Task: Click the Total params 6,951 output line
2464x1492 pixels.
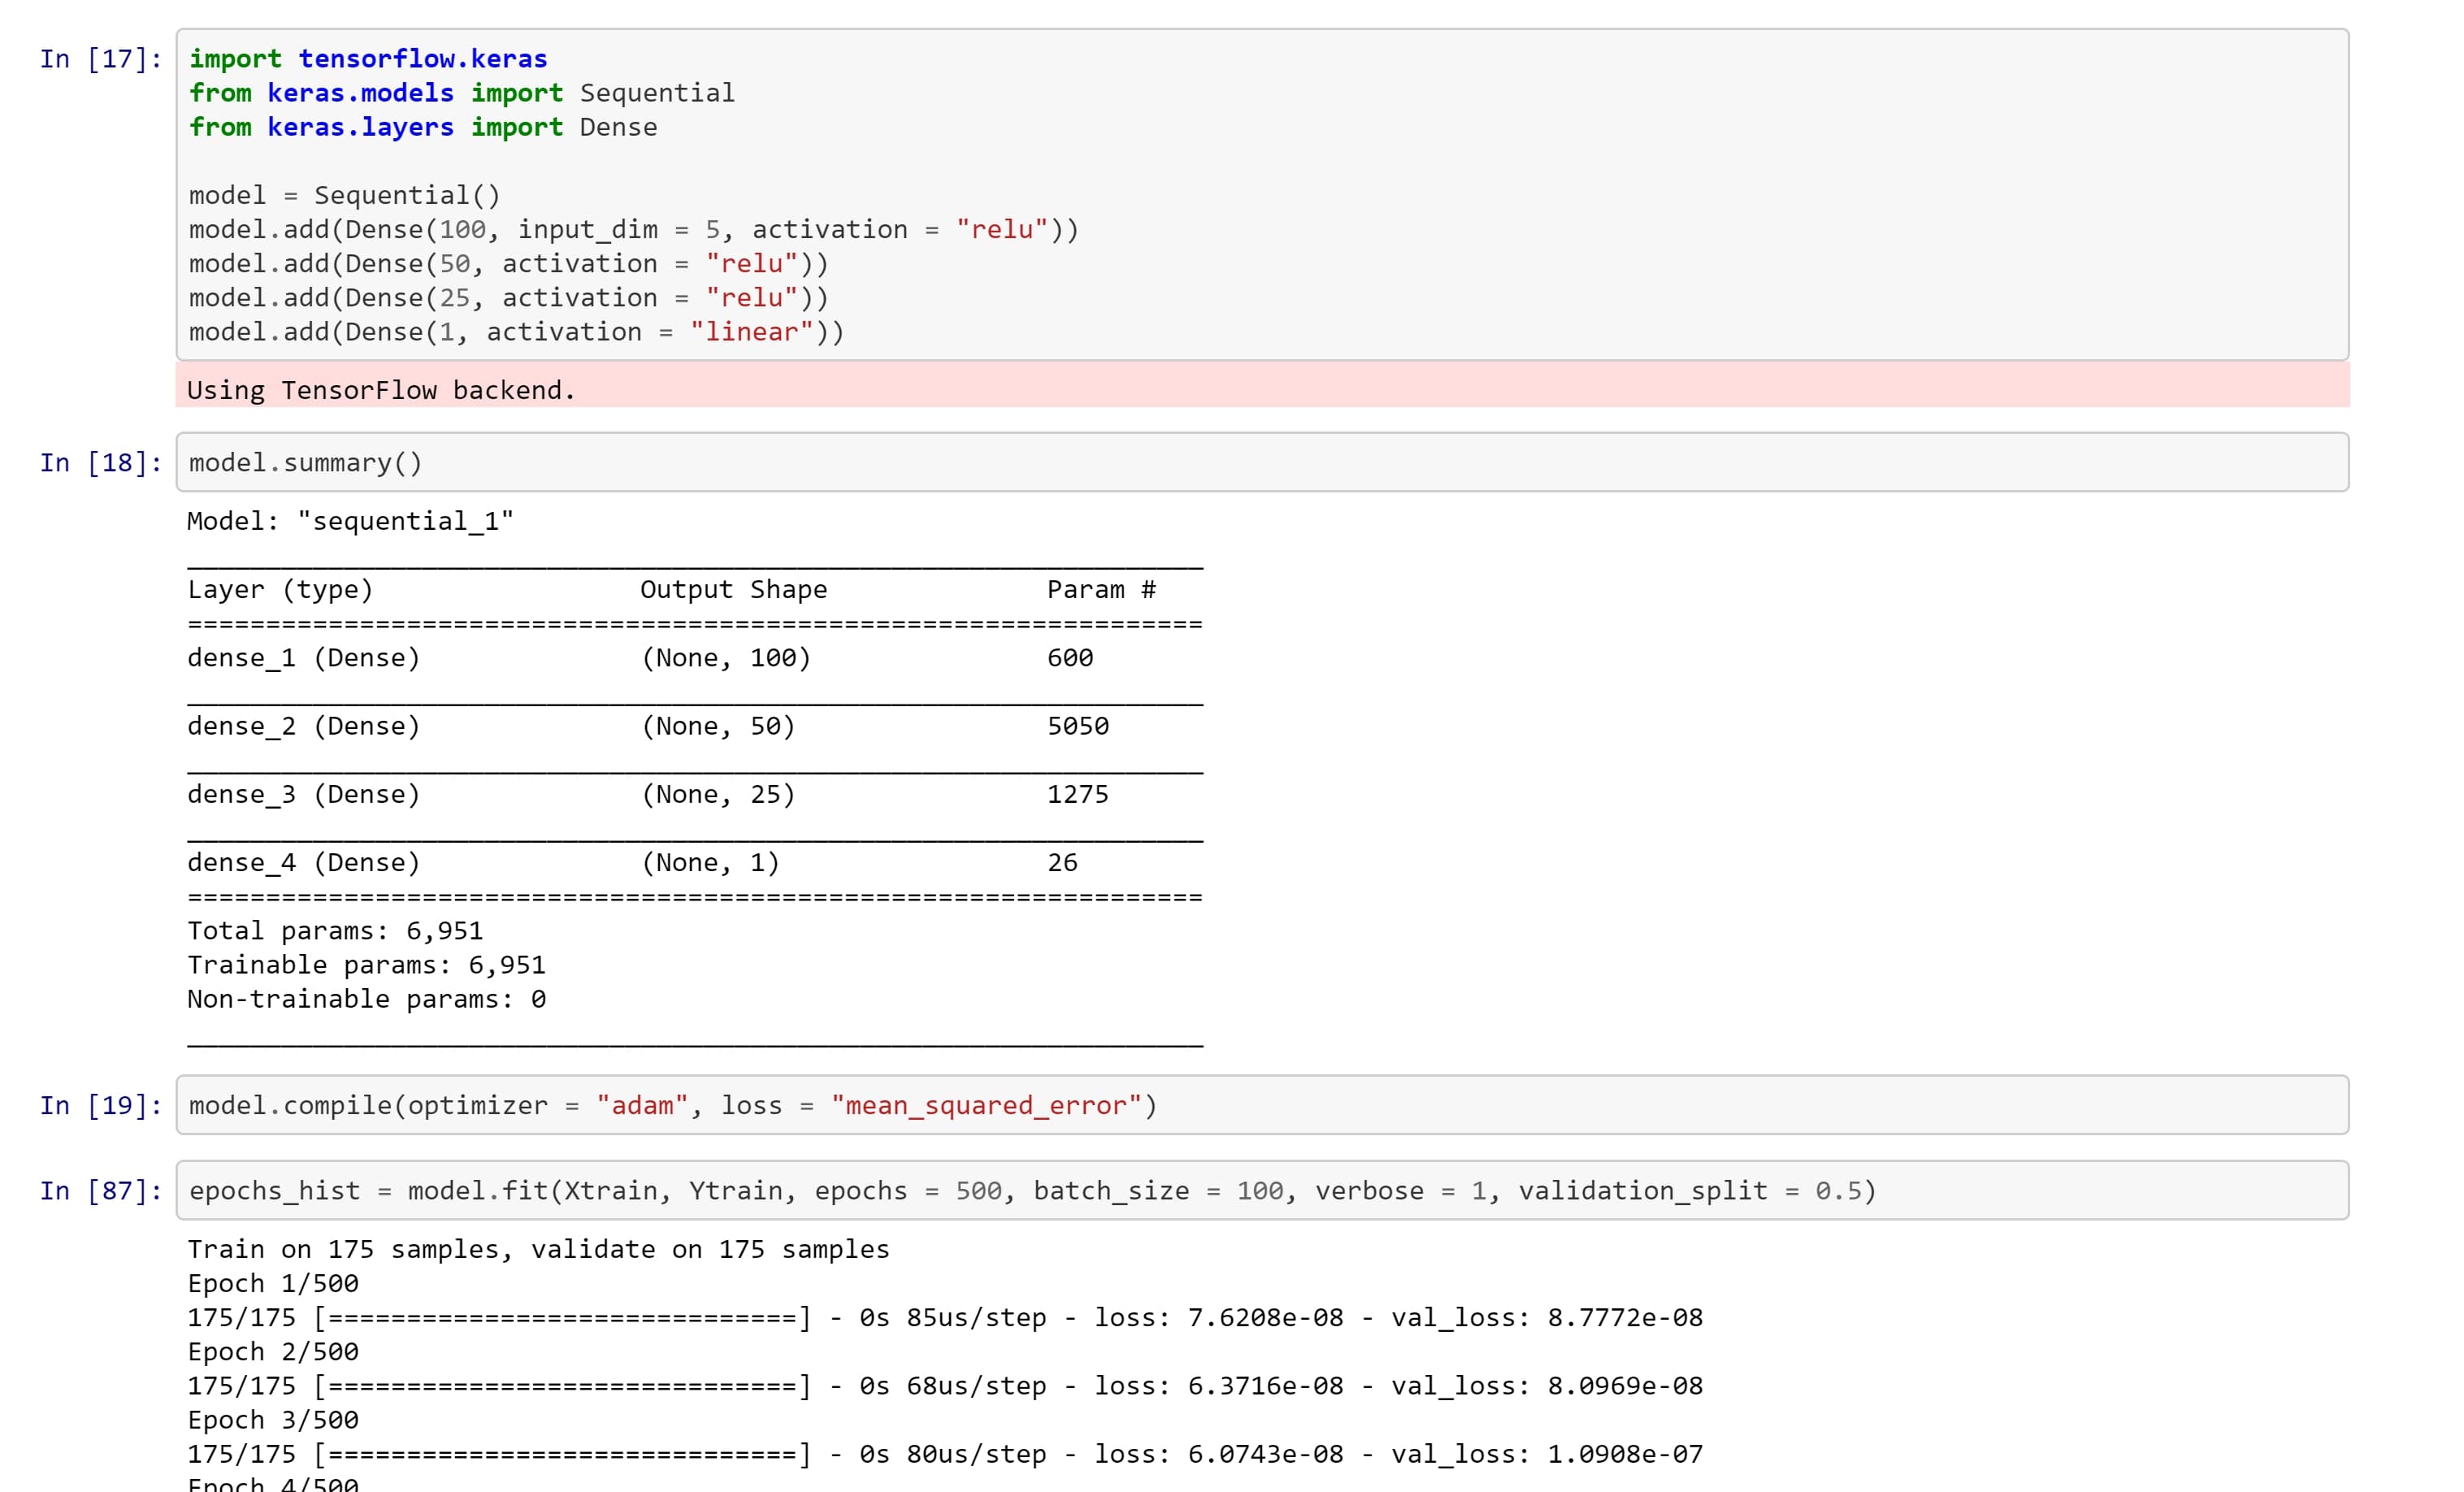Action: tap(335, 931)
